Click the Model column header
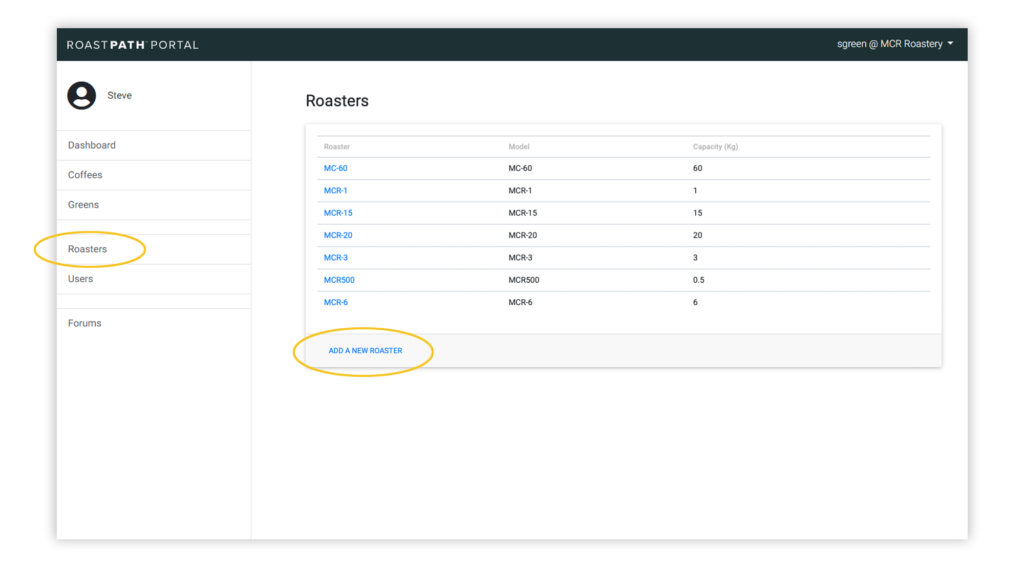 (x=519, y=147)
